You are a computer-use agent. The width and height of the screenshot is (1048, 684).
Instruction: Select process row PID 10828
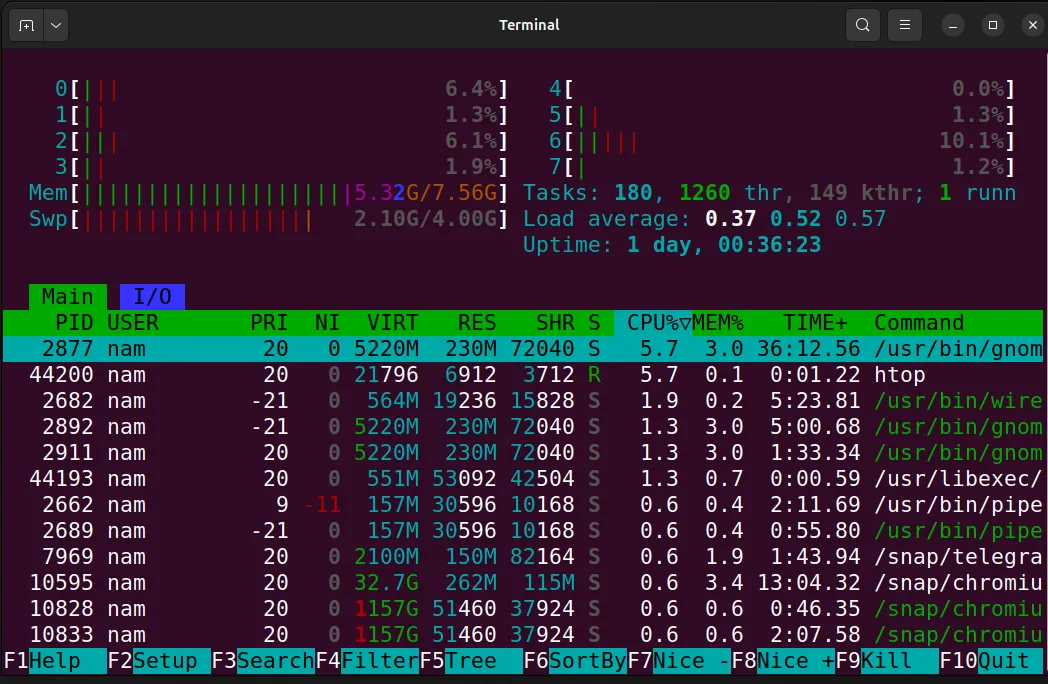tap(523, 609)
